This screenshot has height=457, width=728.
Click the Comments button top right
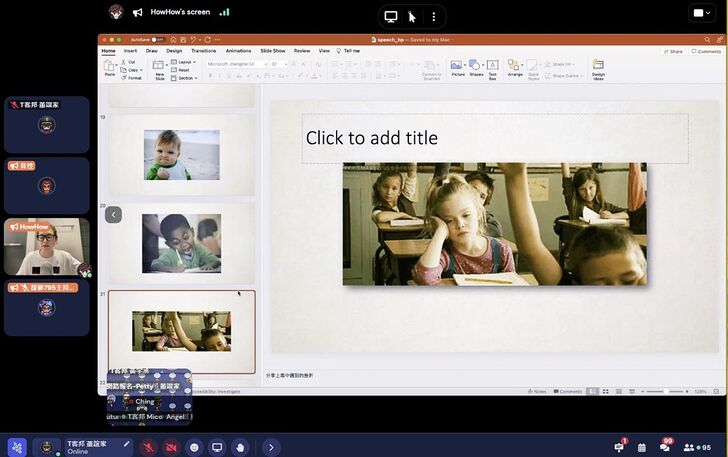[707, 51]
